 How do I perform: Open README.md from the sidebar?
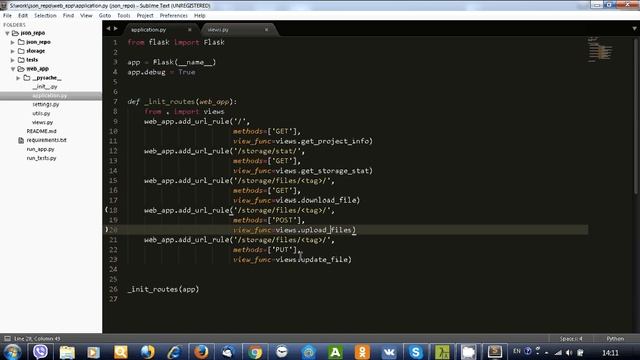coord(42,131)
